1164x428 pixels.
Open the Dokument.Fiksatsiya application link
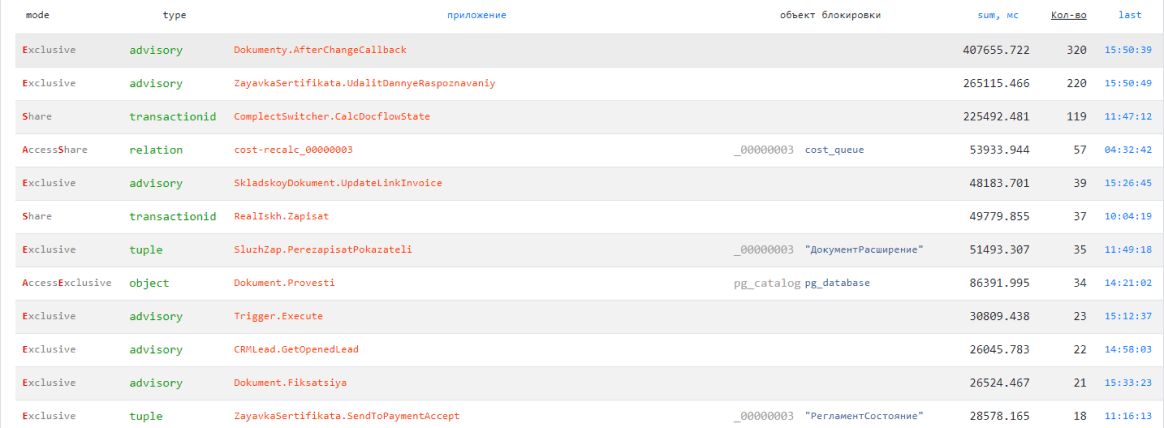point(290,383)
